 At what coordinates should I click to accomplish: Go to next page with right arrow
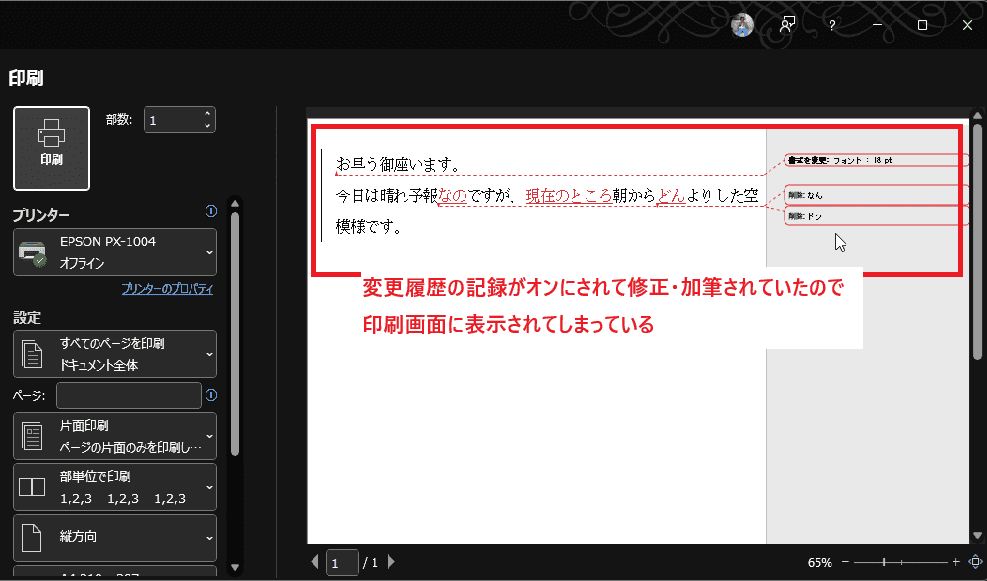pyautogui.click(x=391, y=562)
